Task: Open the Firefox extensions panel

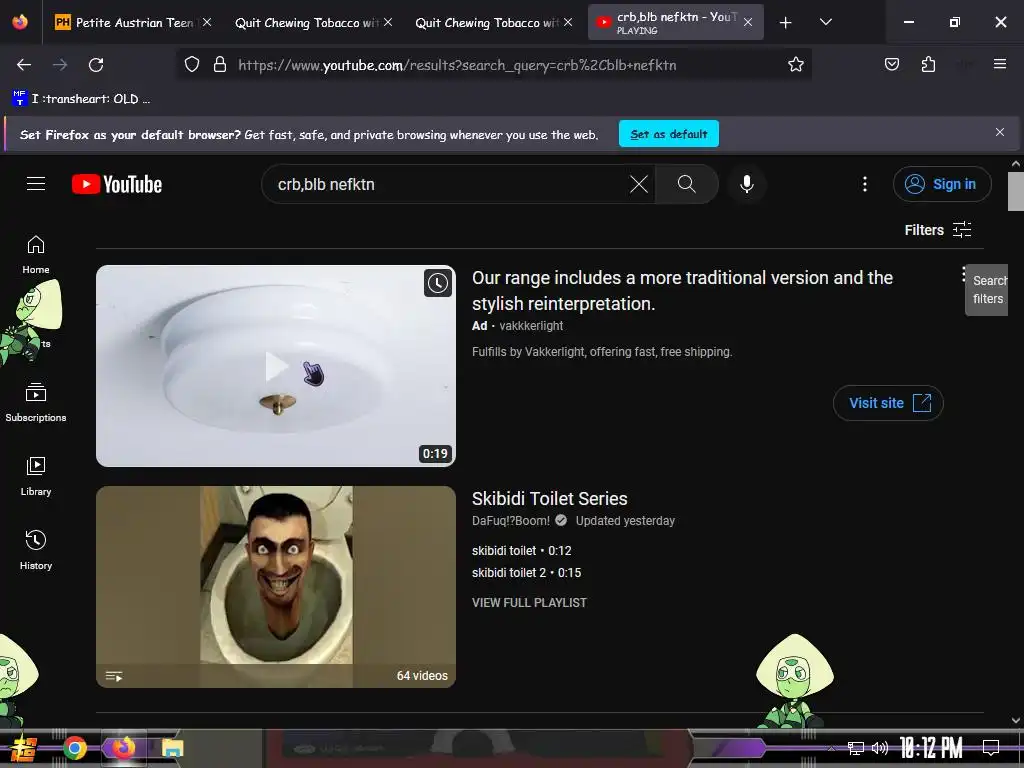Action: [928, 65]
